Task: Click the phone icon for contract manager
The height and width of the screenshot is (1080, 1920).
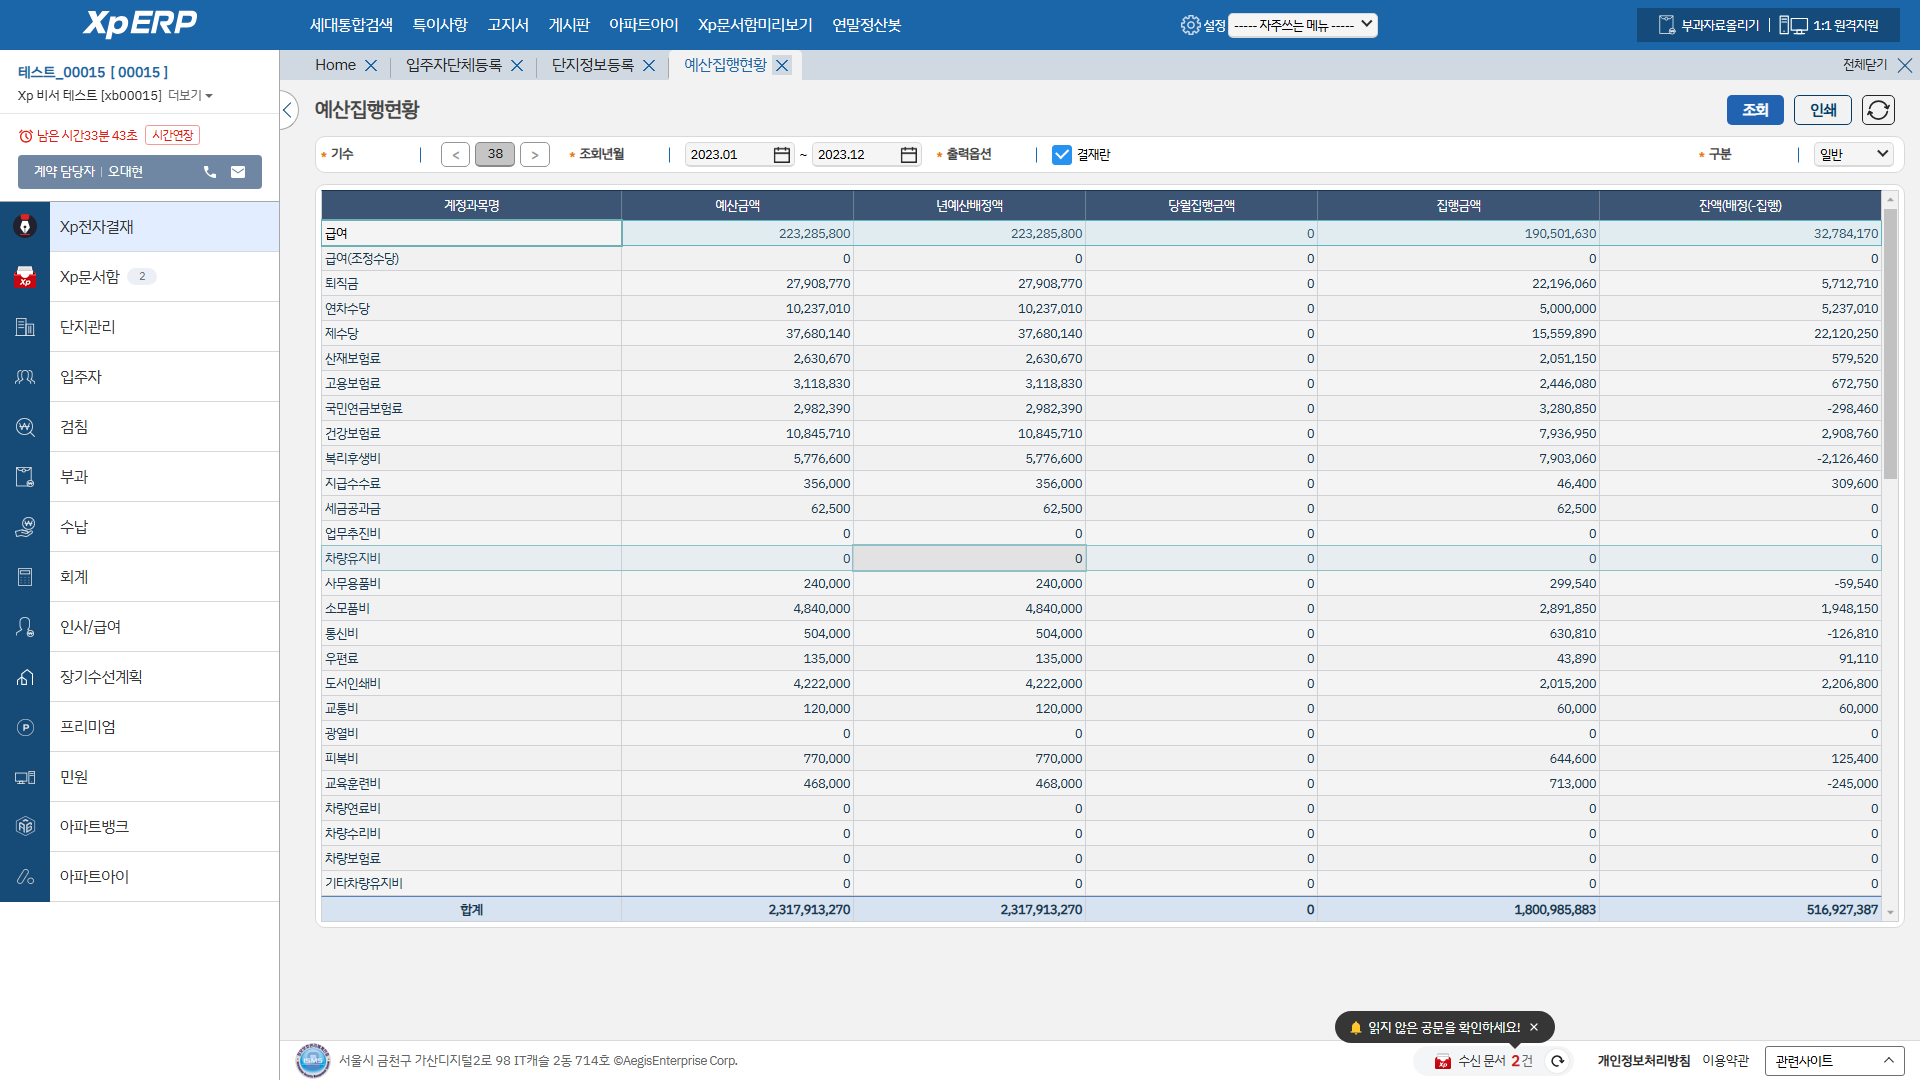Action: 210,172
